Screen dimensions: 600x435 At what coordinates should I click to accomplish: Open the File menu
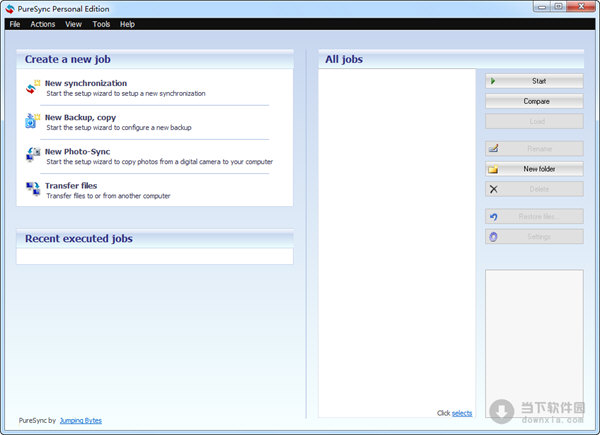click(x=15, y=24)
